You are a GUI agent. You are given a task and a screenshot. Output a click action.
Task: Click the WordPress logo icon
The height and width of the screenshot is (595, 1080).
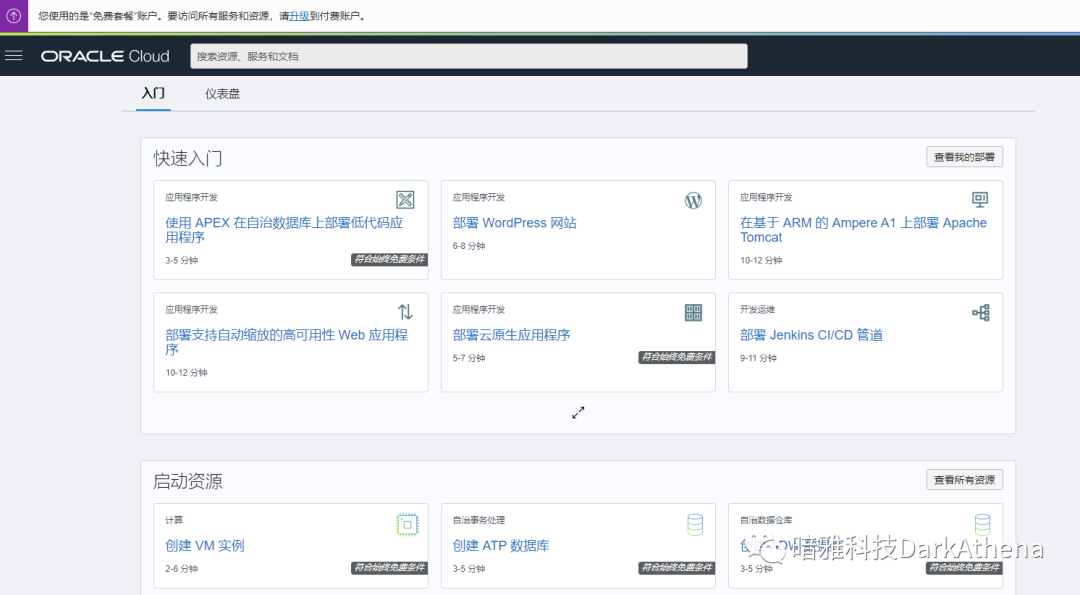coord(693,200)
